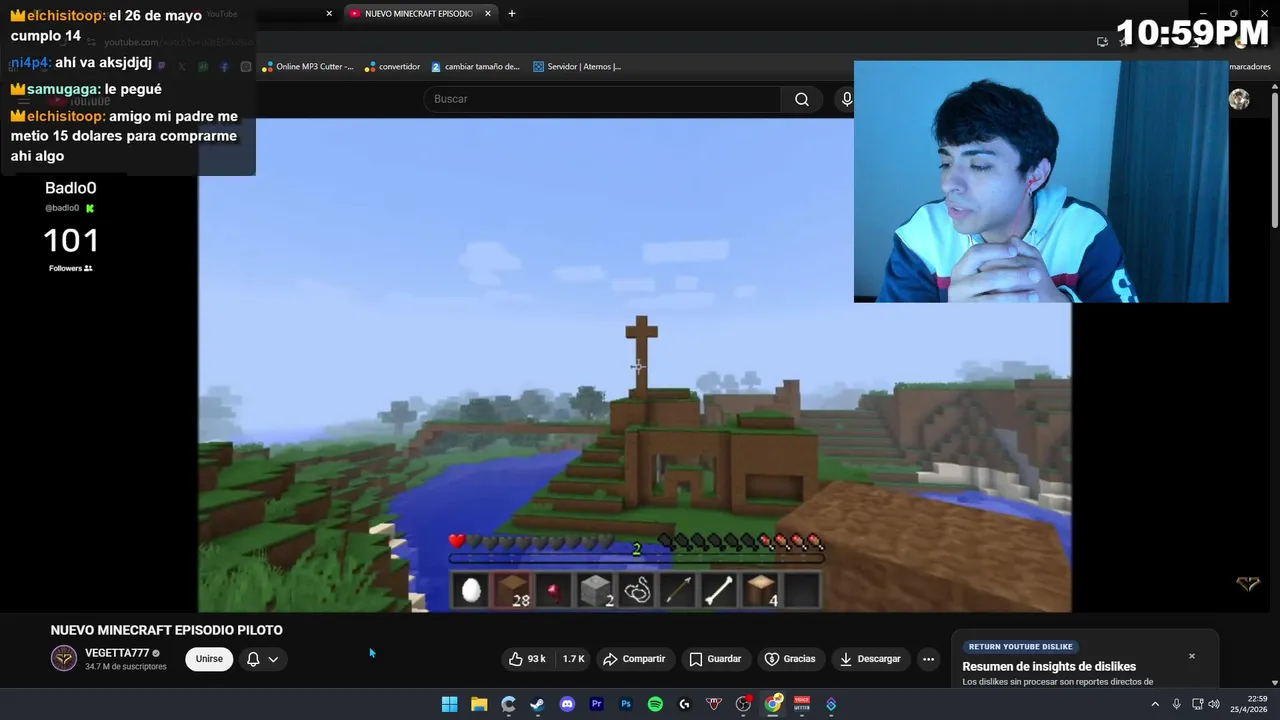Click the YouTube search magnifier button
The image size is (1280, 720).
(x=802, y=99)
